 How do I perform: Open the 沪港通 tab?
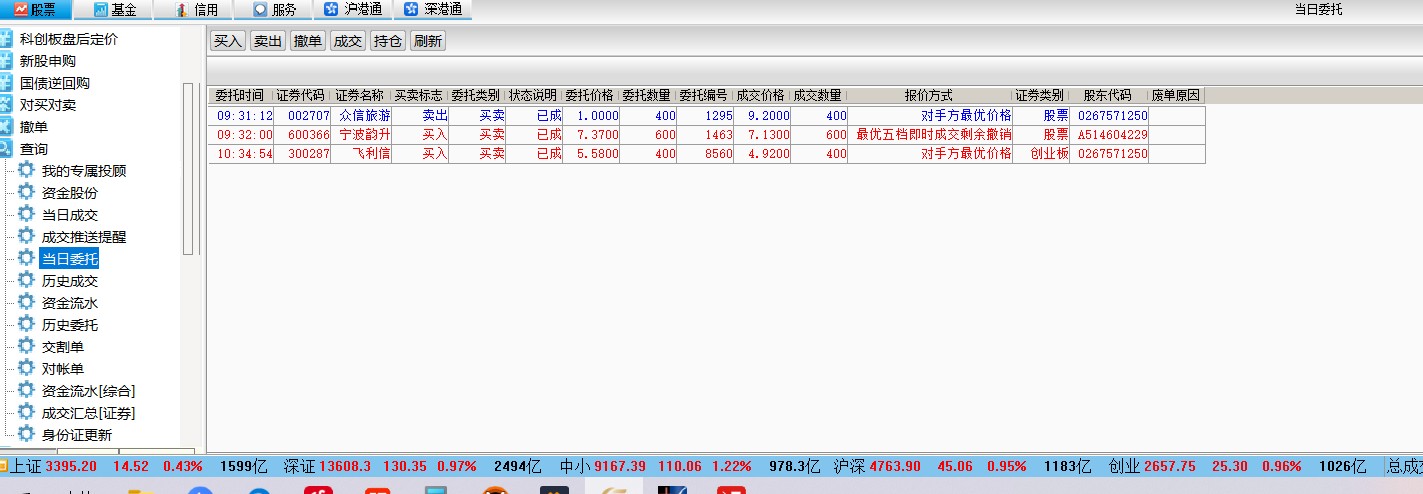coord(356,10)
